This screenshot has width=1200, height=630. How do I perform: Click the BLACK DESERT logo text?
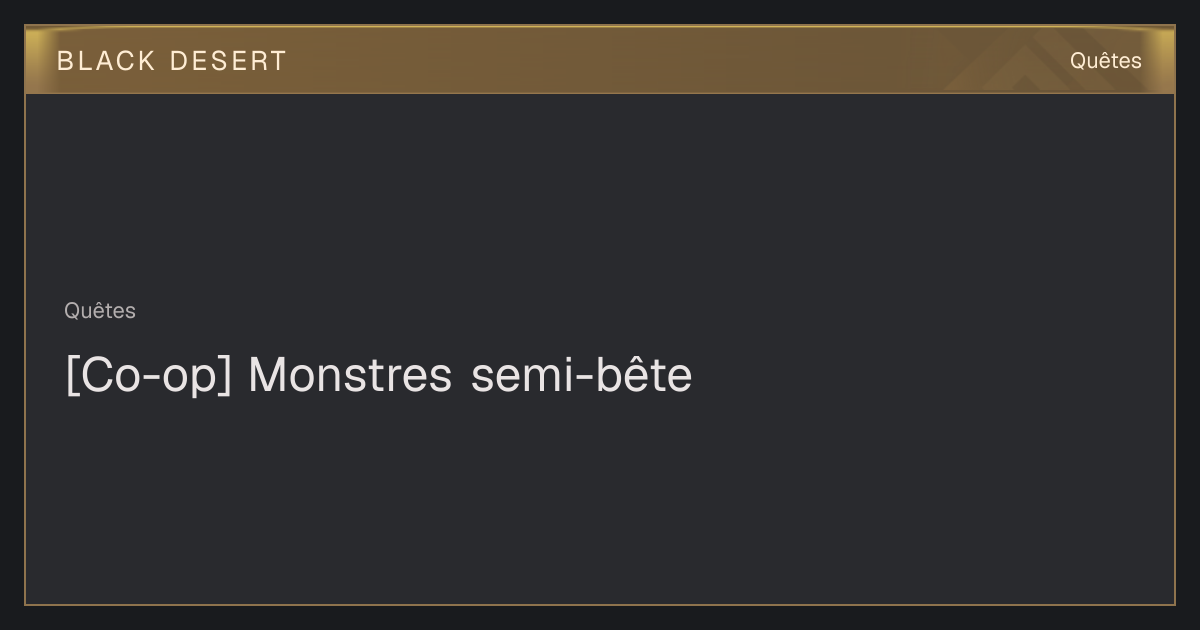pyautogui.click(x=172, y=61)
